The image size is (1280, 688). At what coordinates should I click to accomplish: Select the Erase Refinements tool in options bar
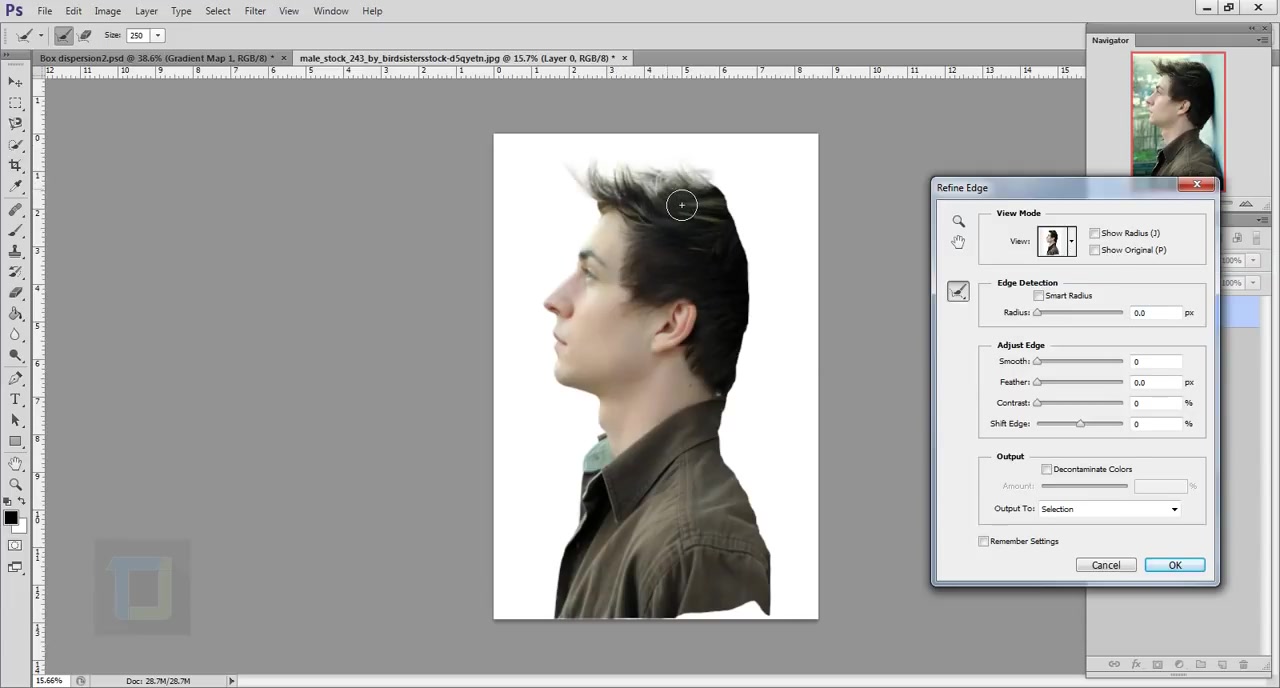[85, 35]
